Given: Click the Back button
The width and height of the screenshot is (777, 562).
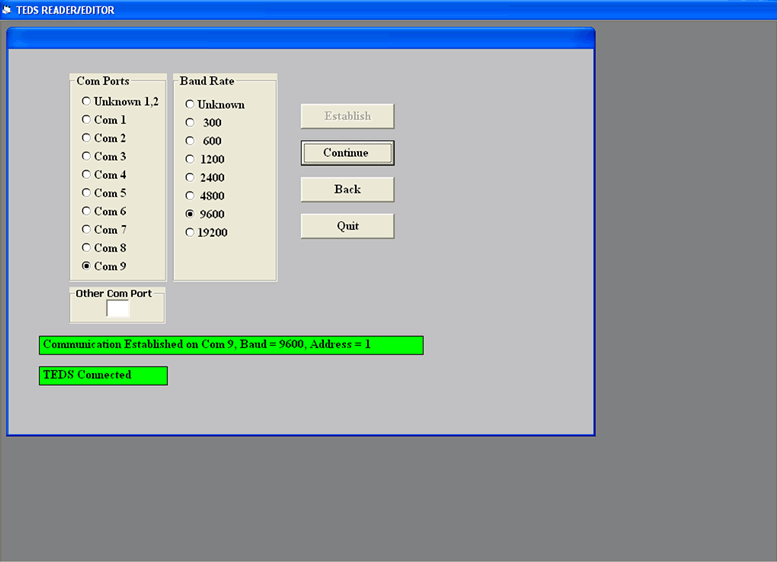Looking at the screenshot, I should tap(347, 189).
